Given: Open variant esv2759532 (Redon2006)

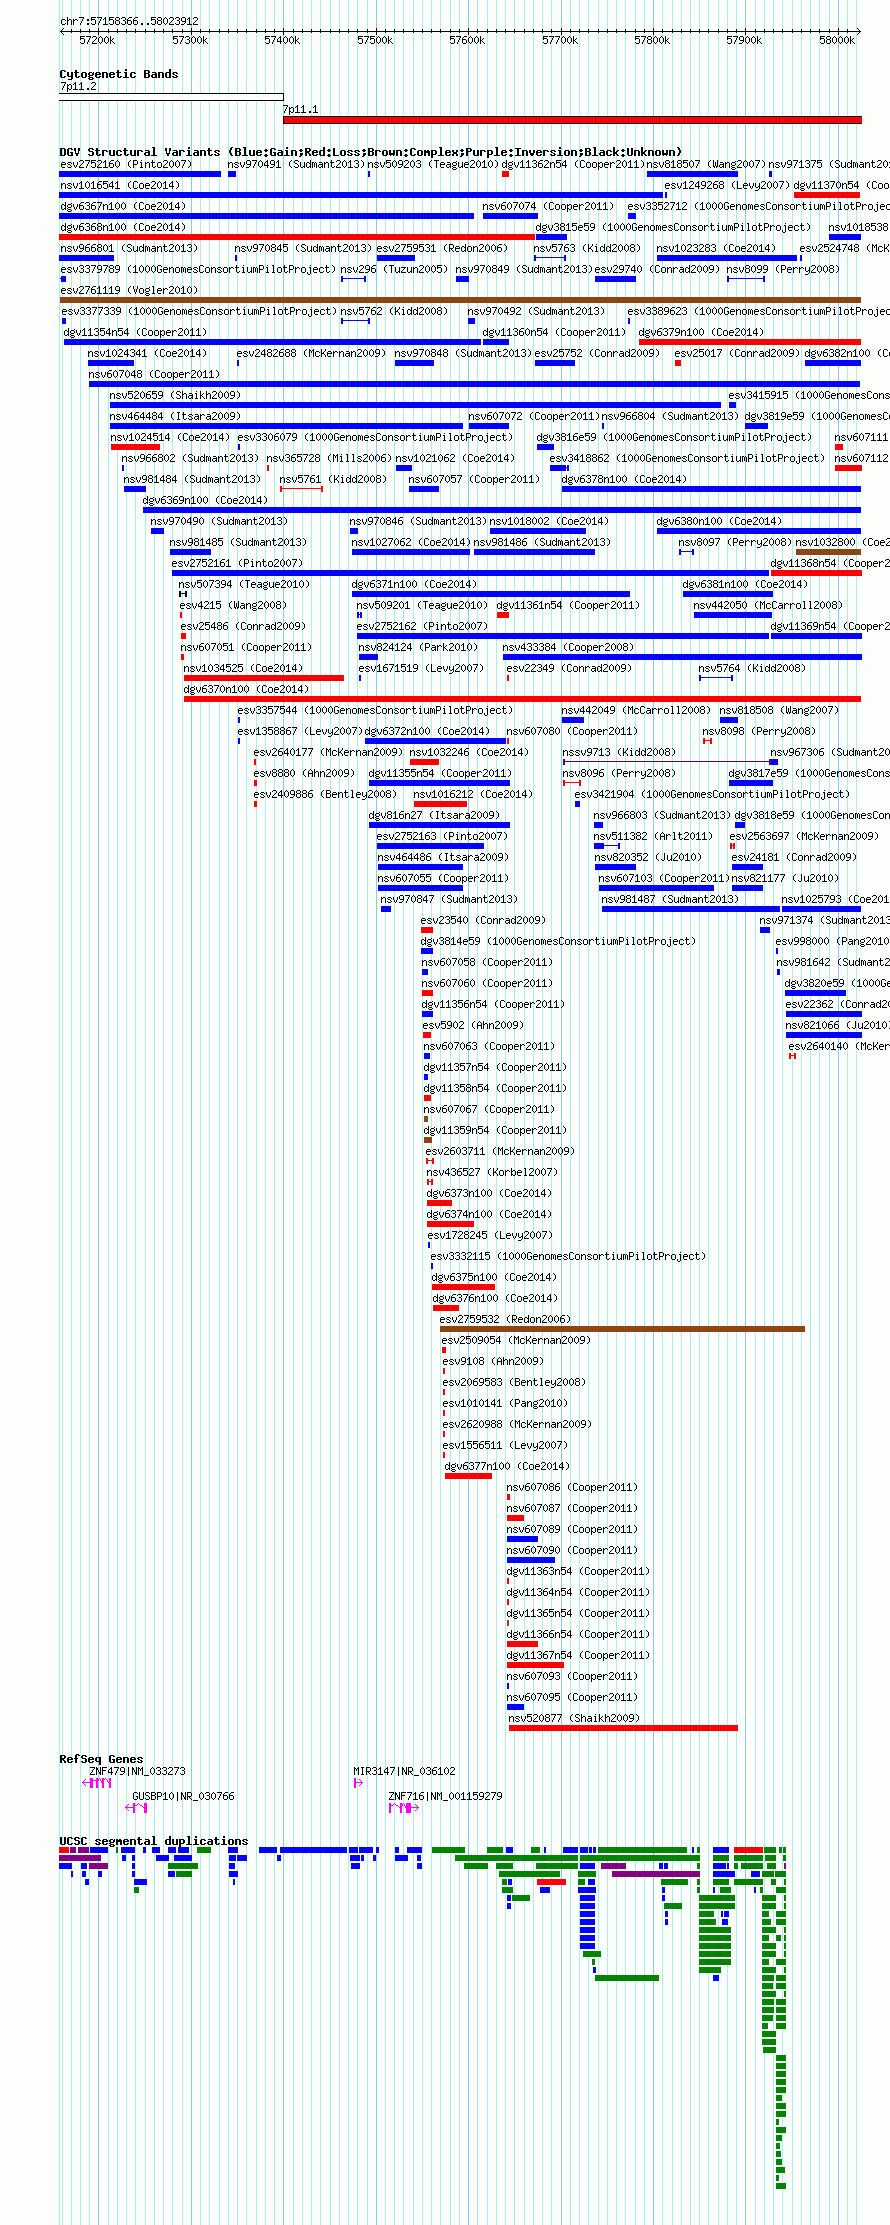Looking at the screenshot, I should click(x=505, y=1319).
